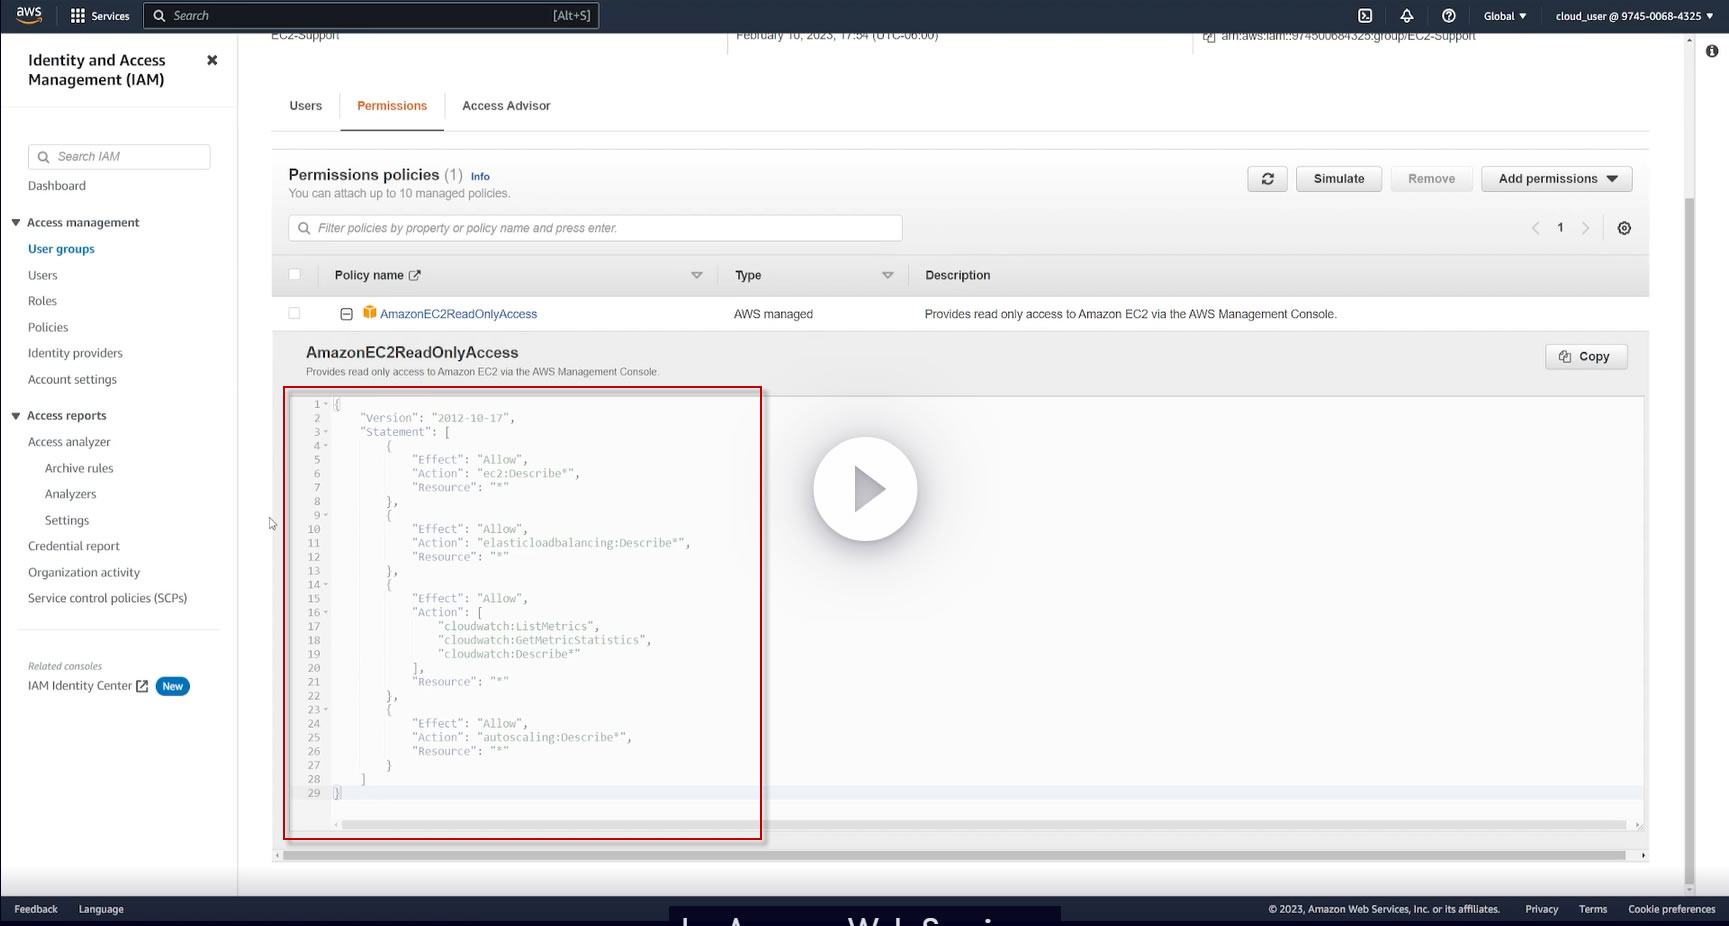Image resolution: width=1729 pixels, height=926 pixels.
Task: Open the sidebar Users link
Action: point(43,275)
